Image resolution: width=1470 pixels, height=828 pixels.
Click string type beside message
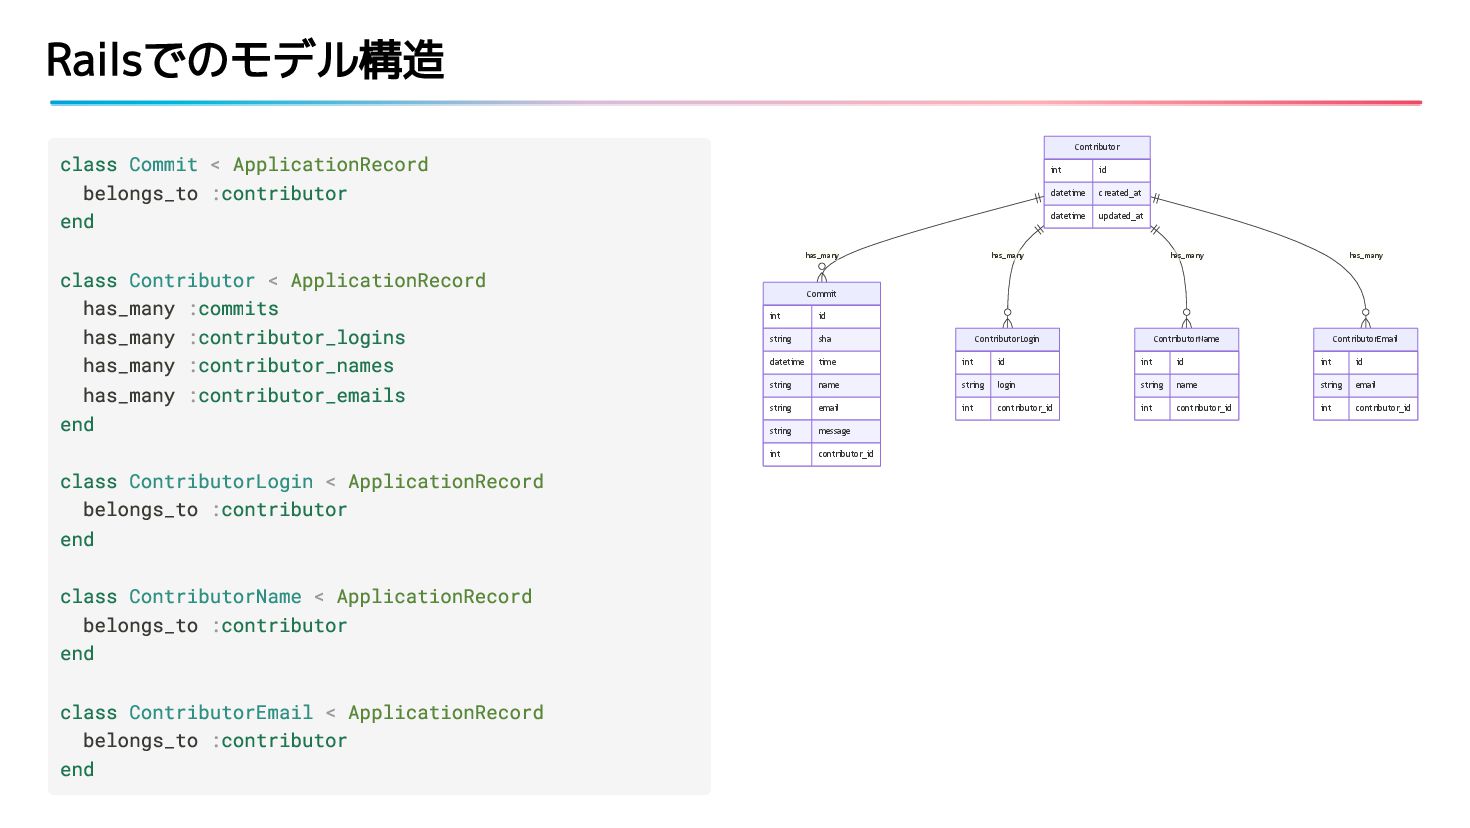[787, 431]
